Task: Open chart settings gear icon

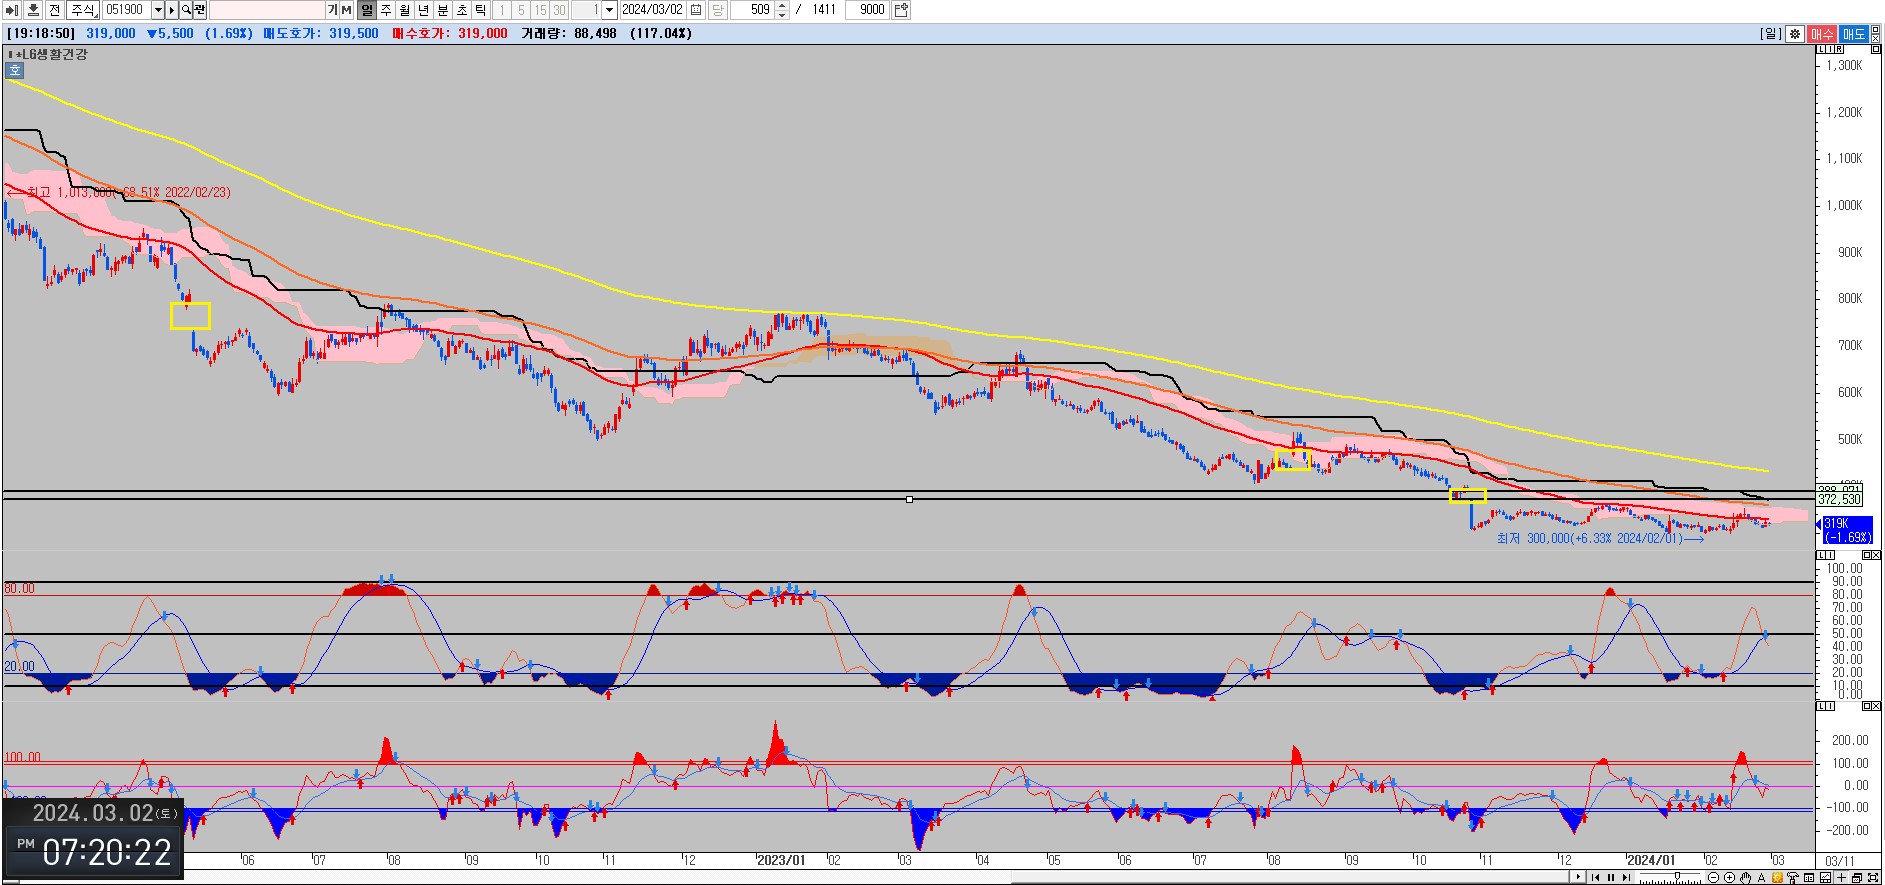Action: tap(1795, 34)
